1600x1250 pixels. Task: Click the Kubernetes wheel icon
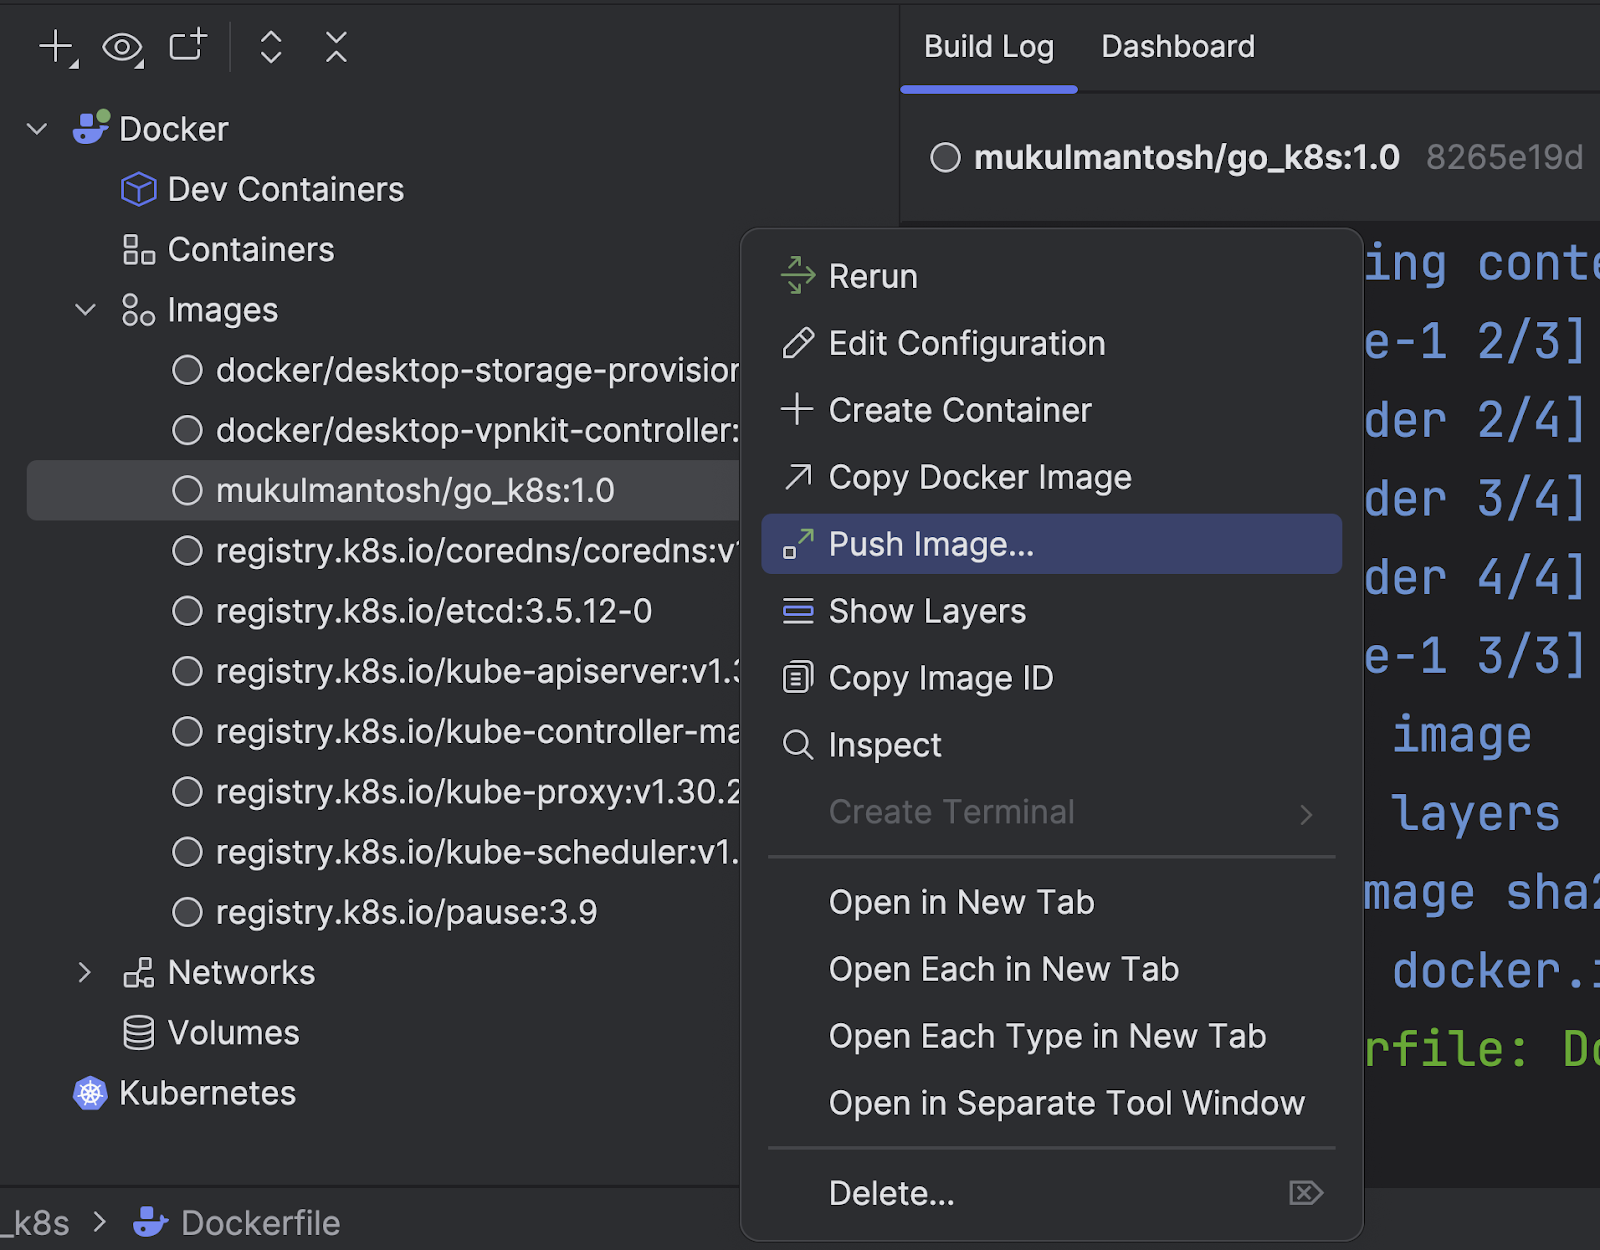point(90,1093)
